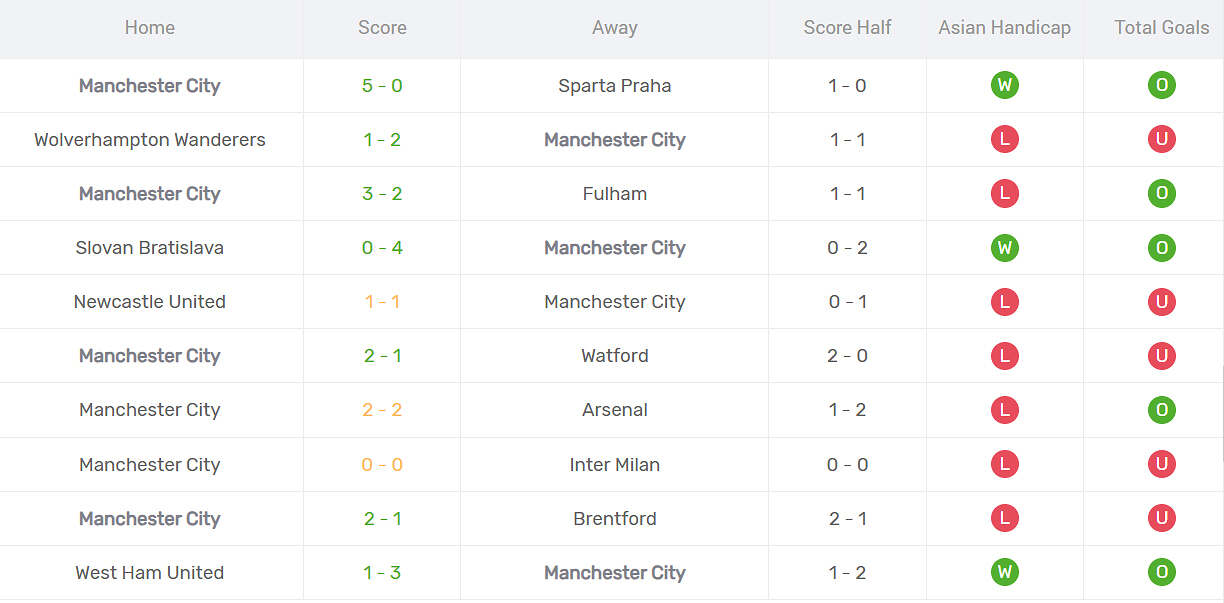Click the W handicap badge in Slovan Bratislava row
Image resolution: width=1224 pixels, height=603 pixels.
[1004, 248]
